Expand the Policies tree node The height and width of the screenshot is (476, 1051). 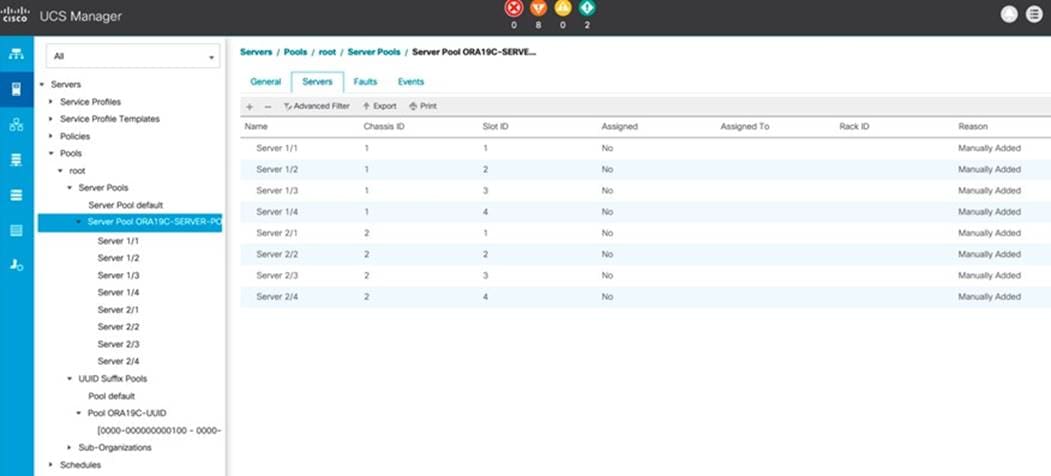pyautogui.click(x=52, y=136)
